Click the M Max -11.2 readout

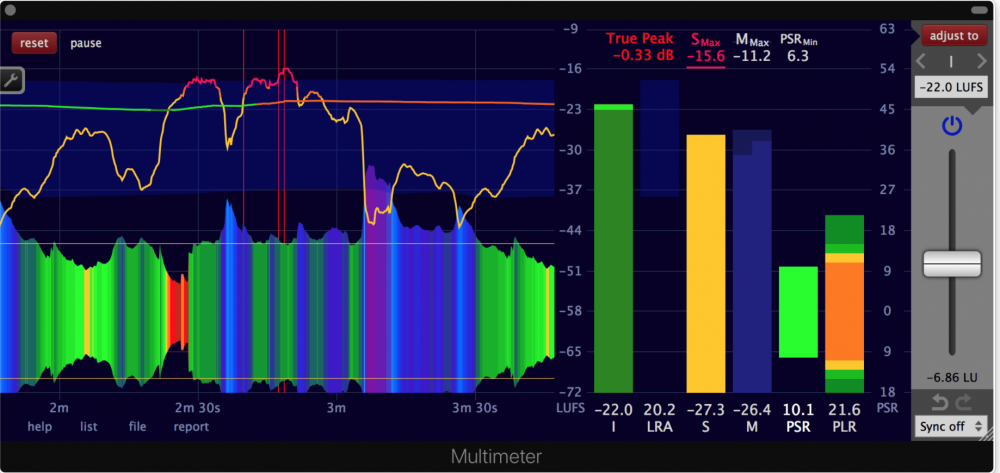click(751, 47)
